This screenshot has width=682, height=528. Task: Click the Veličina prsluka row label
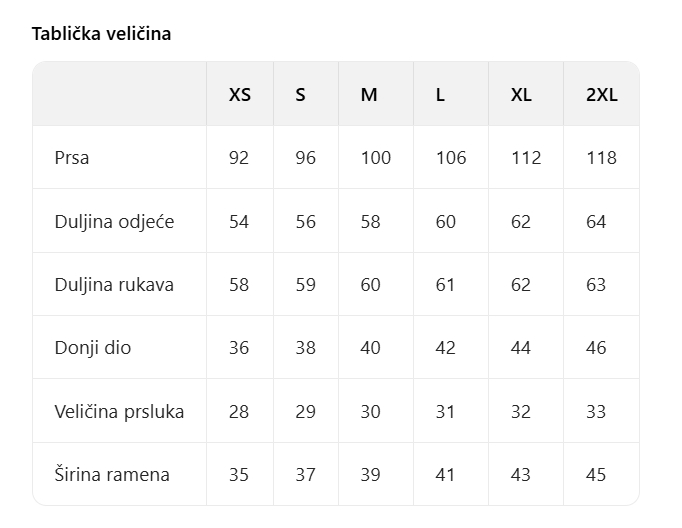point(119,411)
